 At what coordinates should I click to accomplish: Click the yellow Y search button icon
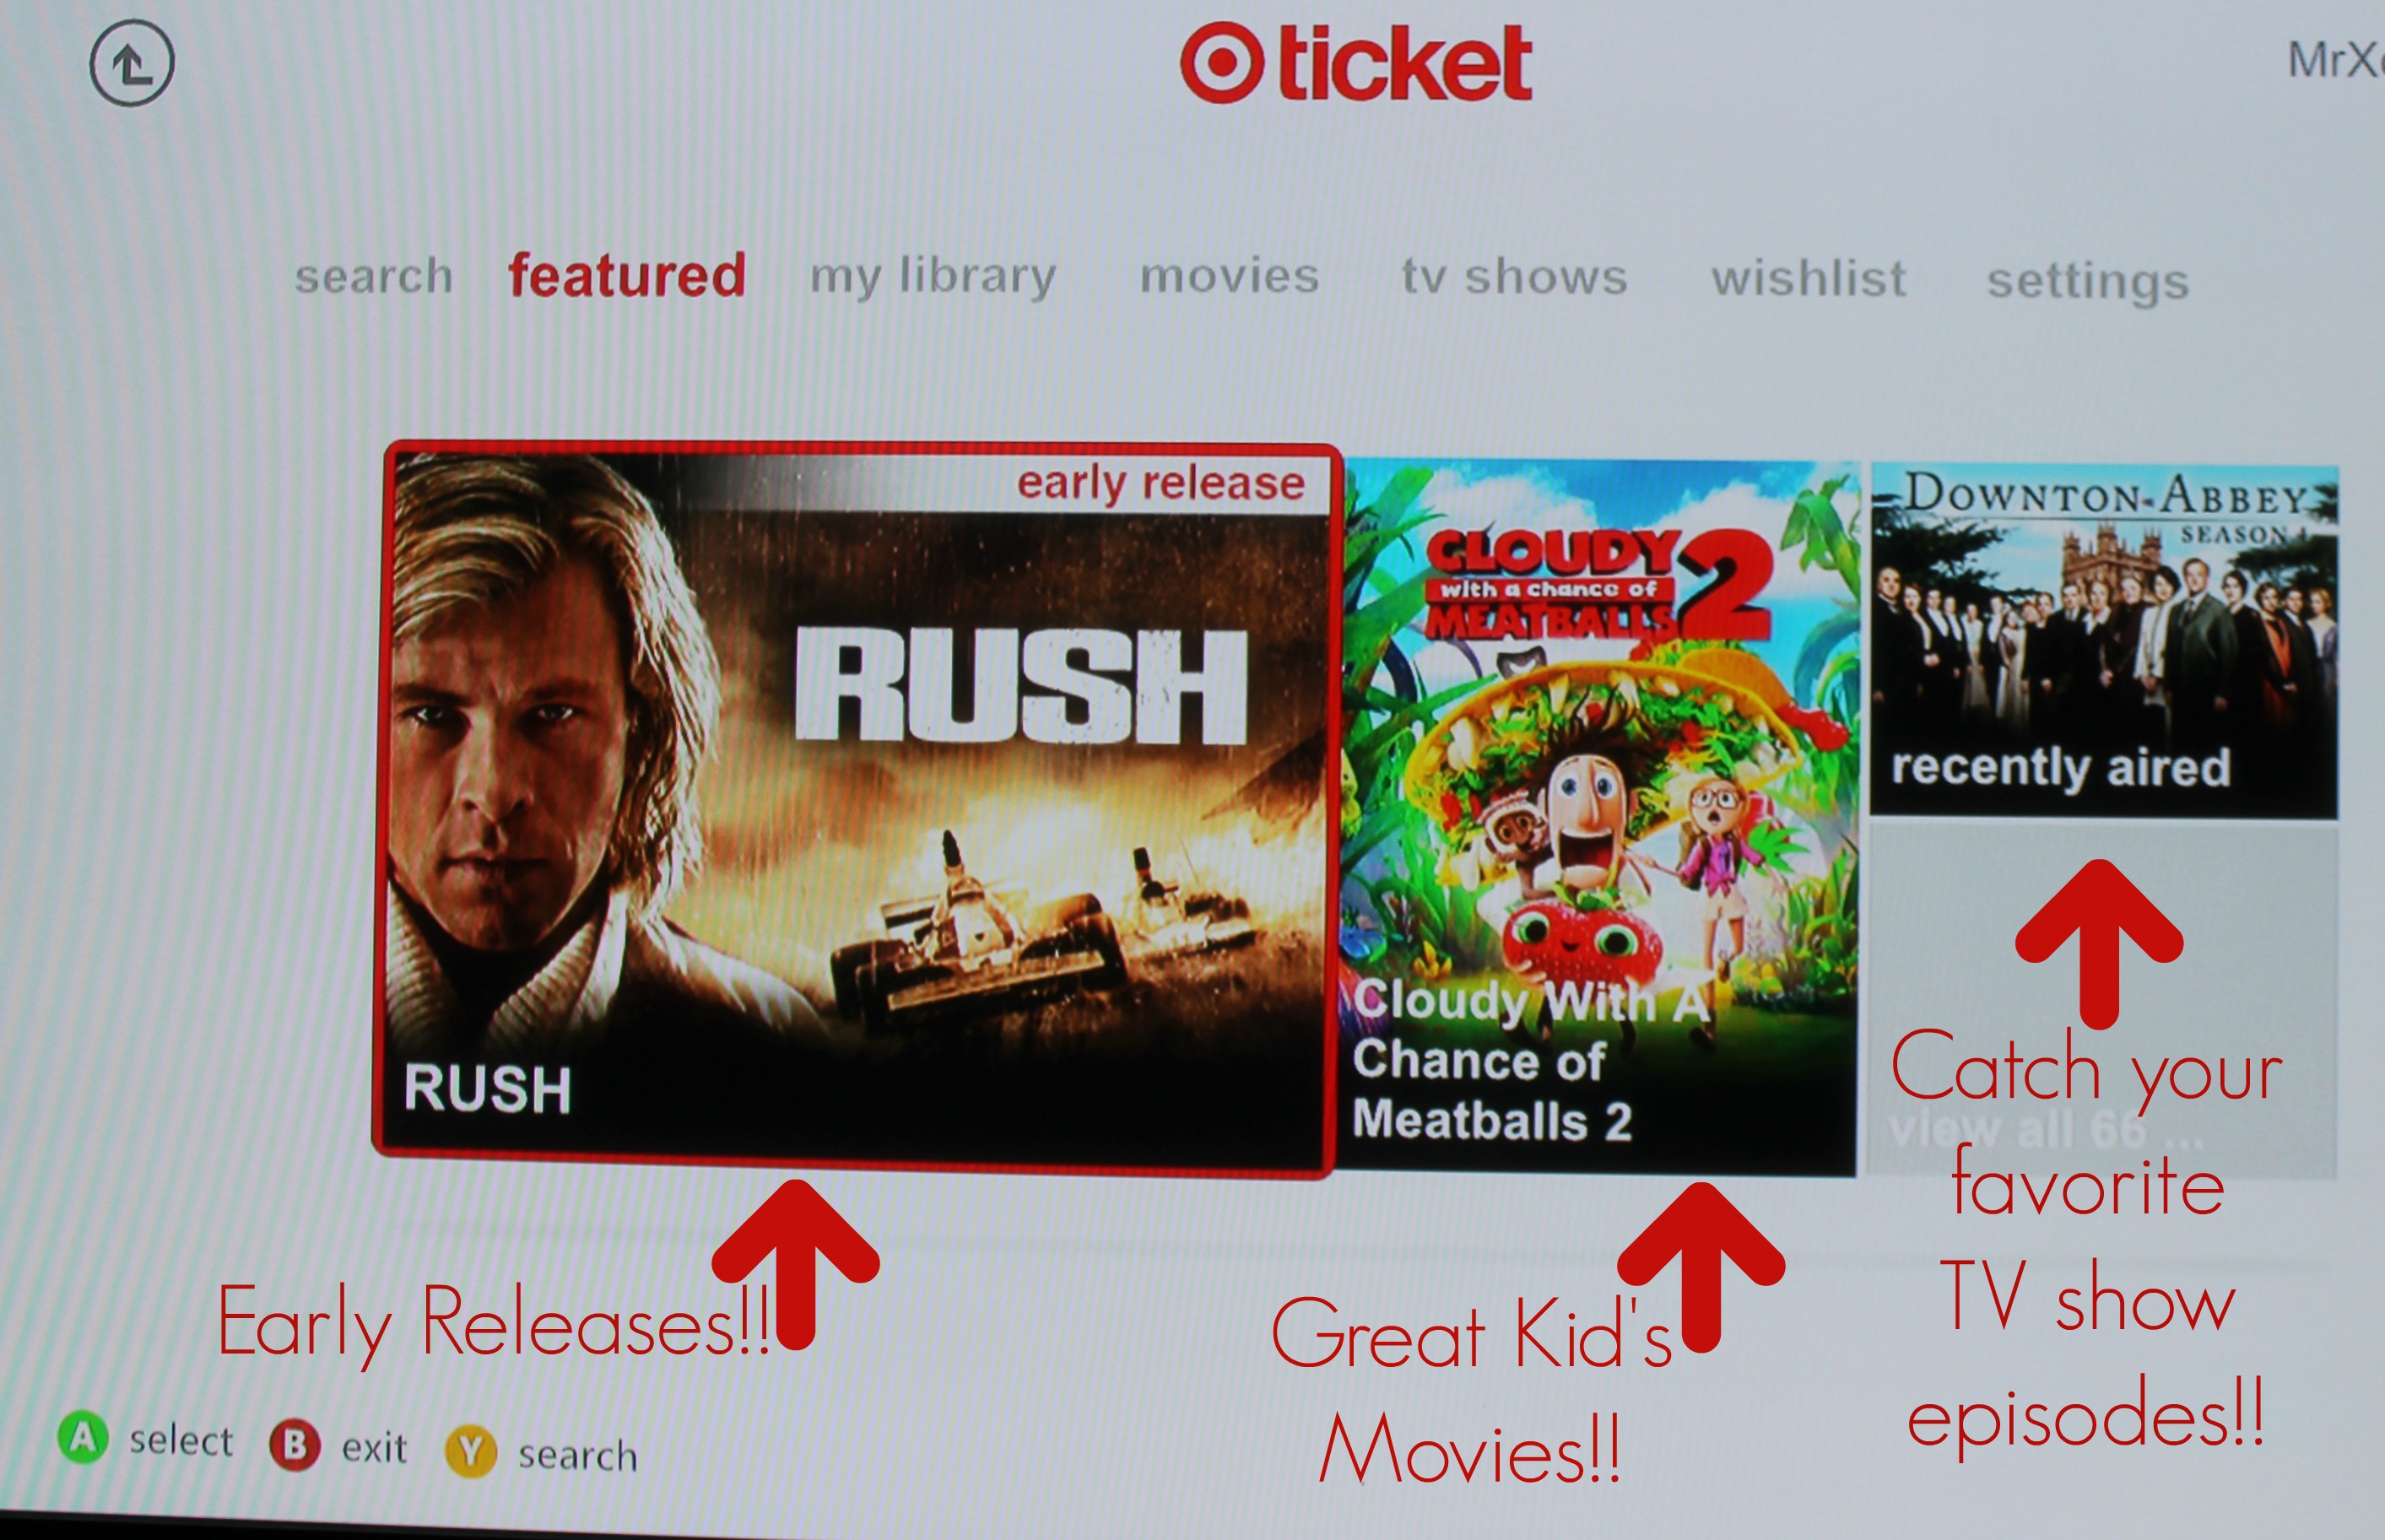[471, 1451]
